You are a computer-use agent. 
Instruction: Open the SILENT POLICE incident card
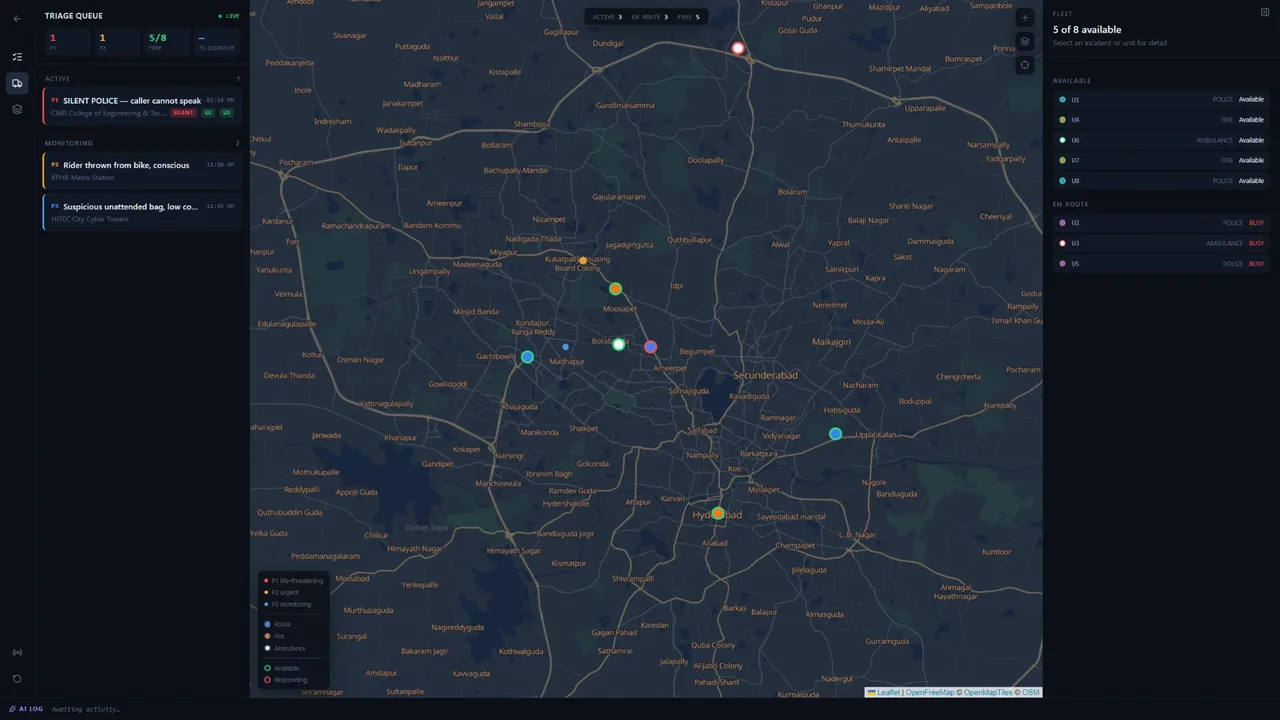[142, 106]
